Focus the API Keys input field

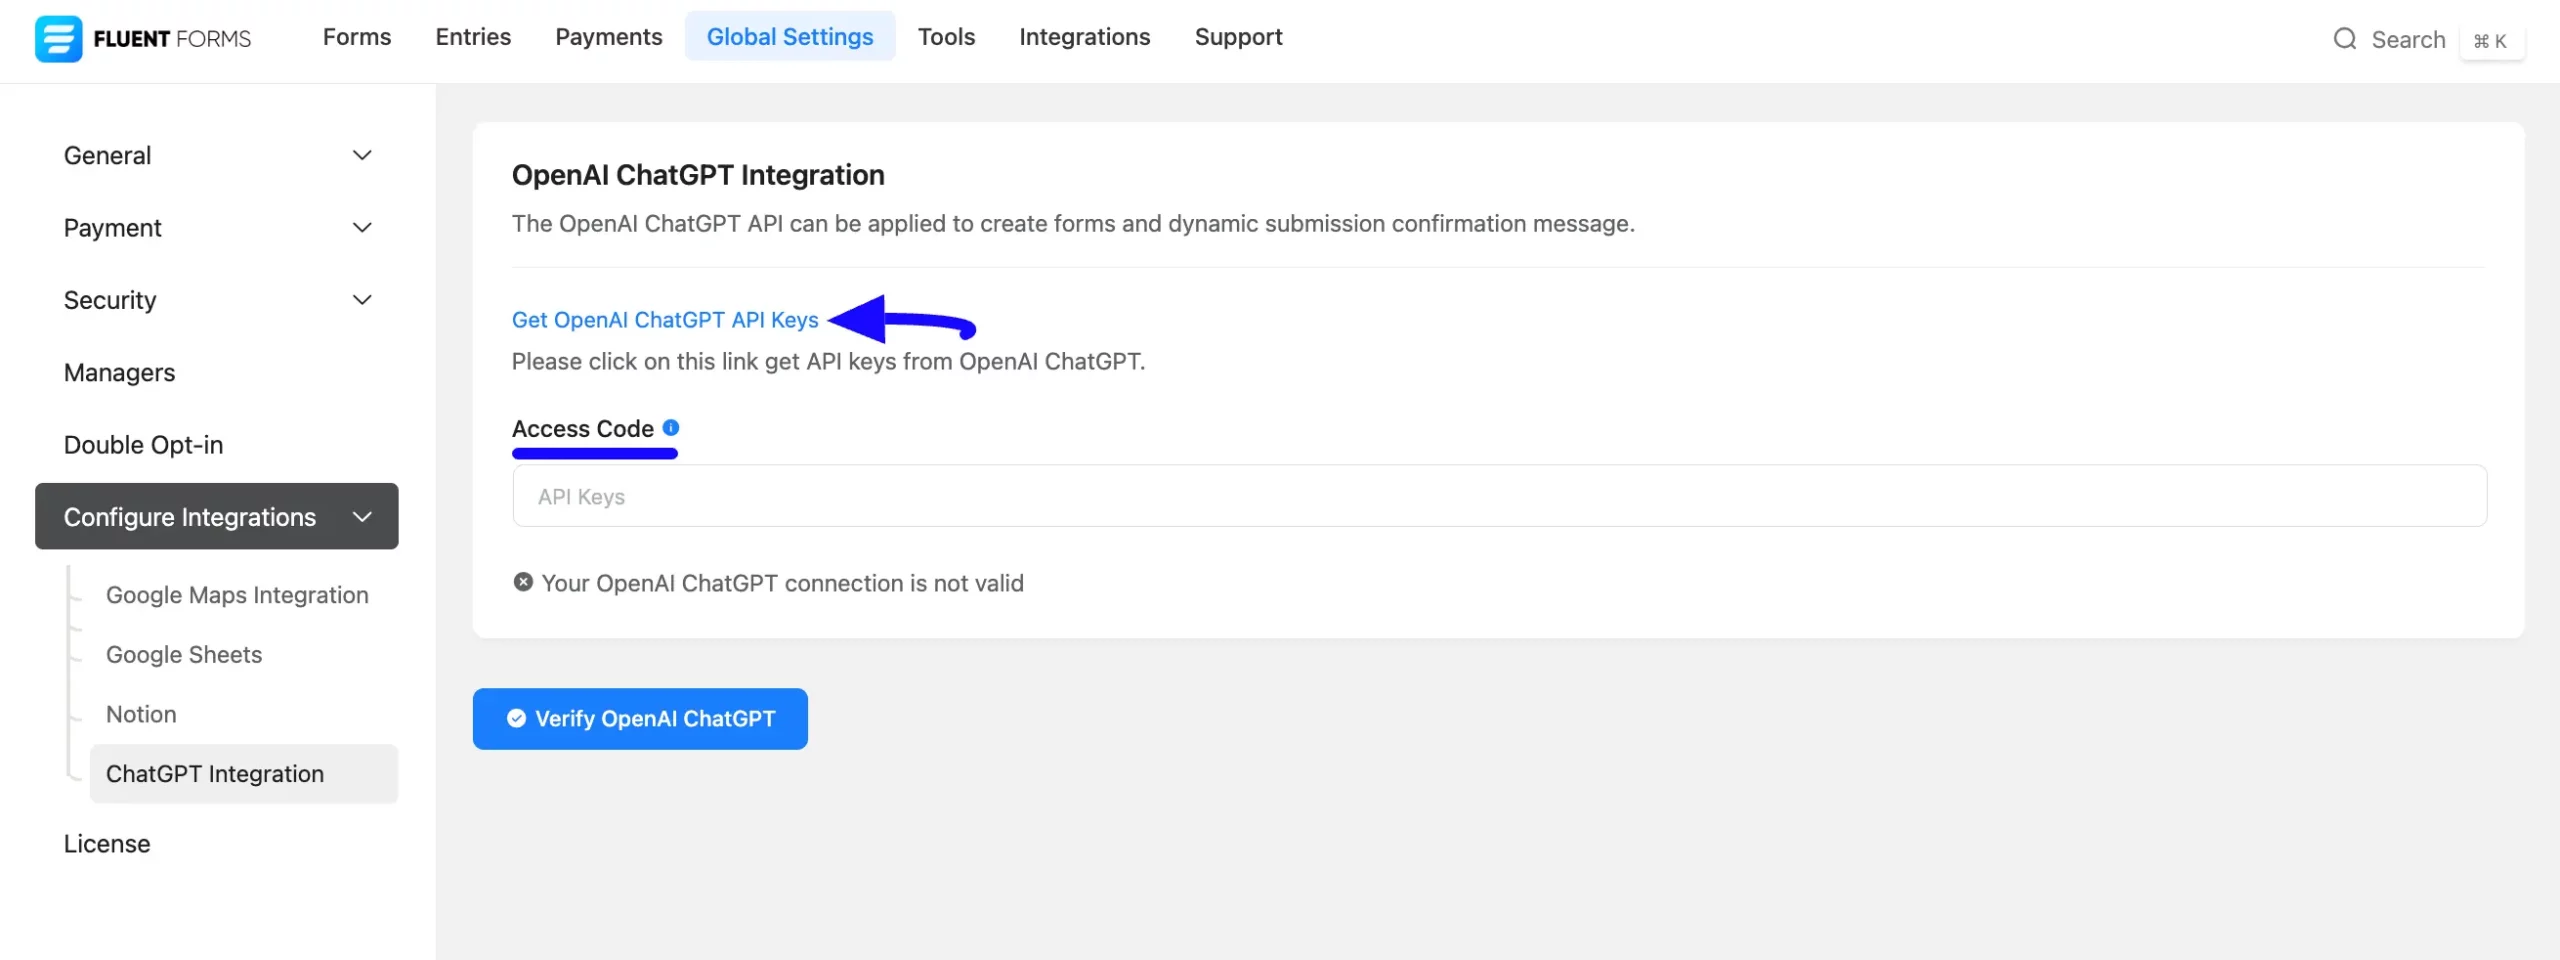point(1500,496)
